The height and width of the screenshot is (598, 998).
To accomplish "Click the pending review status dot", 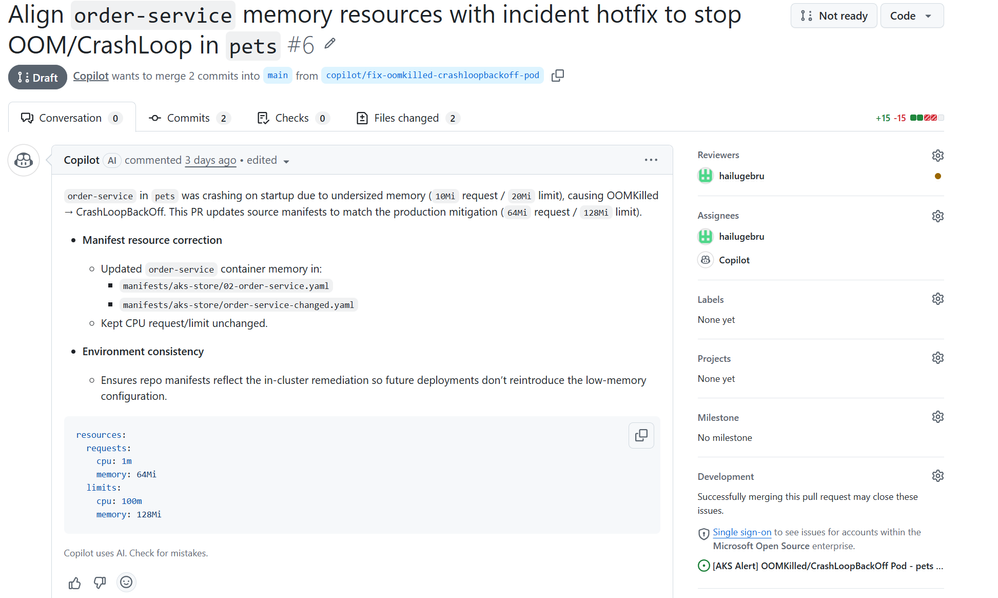I will (938, 176).
